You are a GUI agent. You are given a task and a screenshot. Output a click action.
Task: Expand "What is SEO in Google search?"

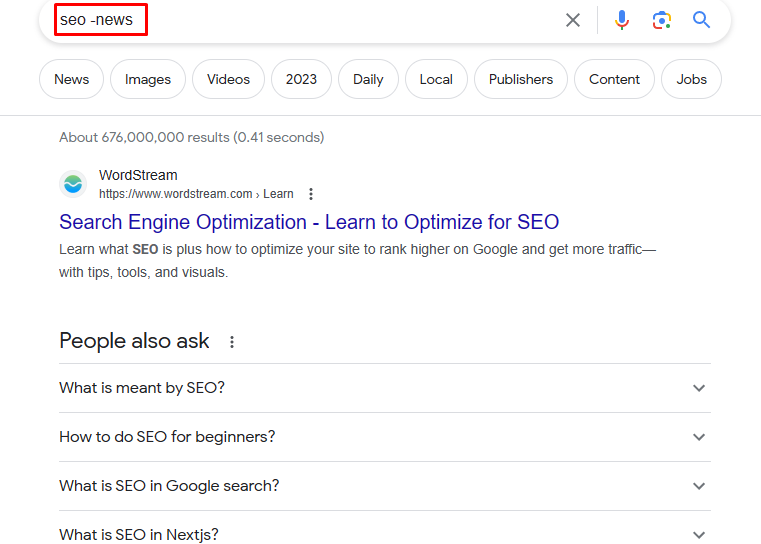click(x=385, y=486)
